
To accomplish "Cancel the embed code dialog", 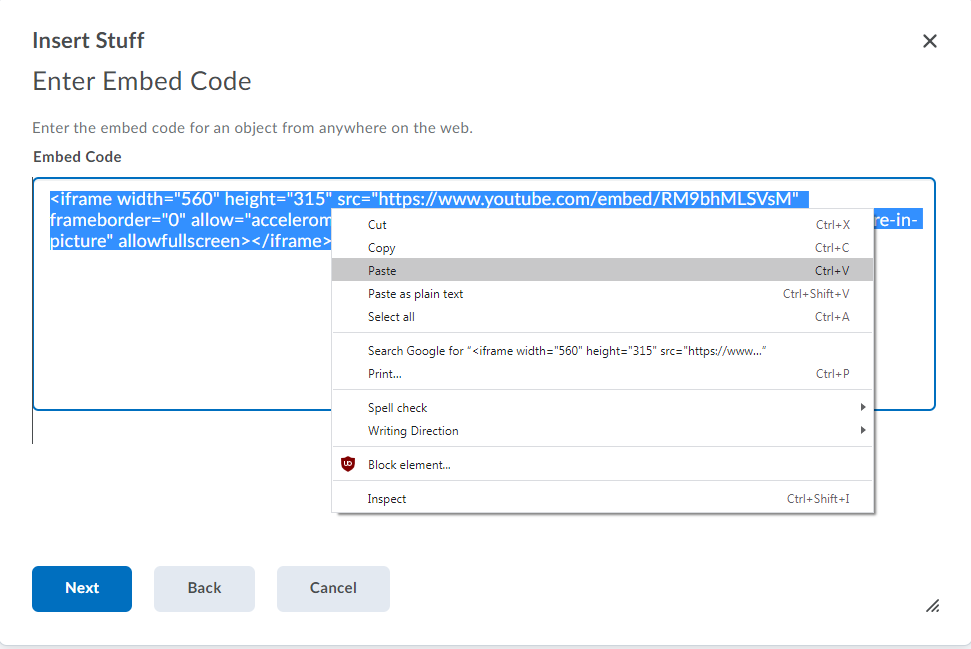I will pyautogui.click(x=333, y=588).
